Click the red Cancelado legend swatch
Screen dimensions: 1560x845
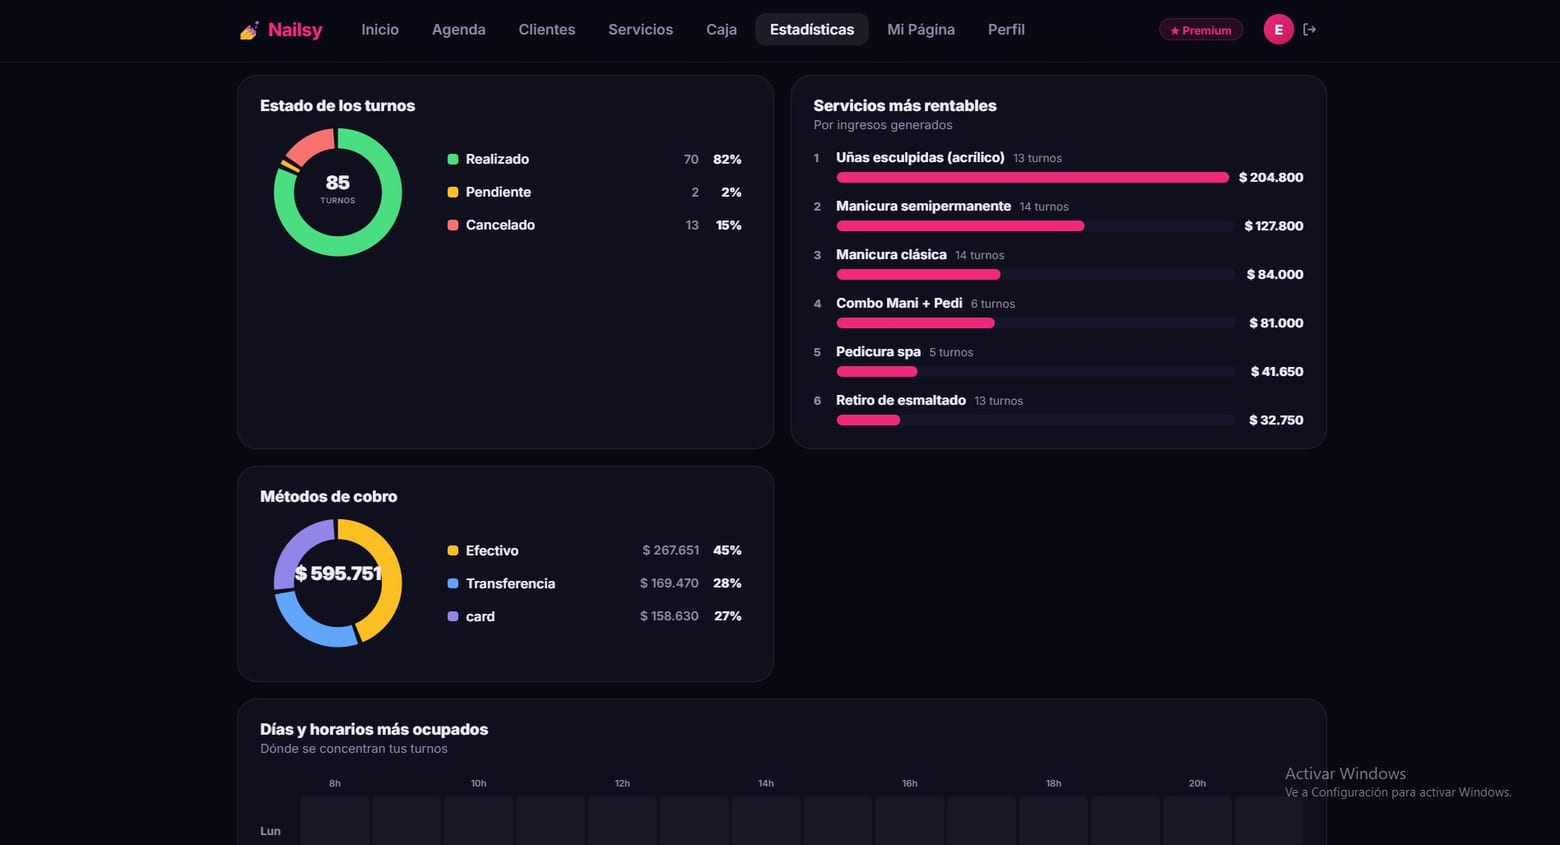[x=453, y=225]
